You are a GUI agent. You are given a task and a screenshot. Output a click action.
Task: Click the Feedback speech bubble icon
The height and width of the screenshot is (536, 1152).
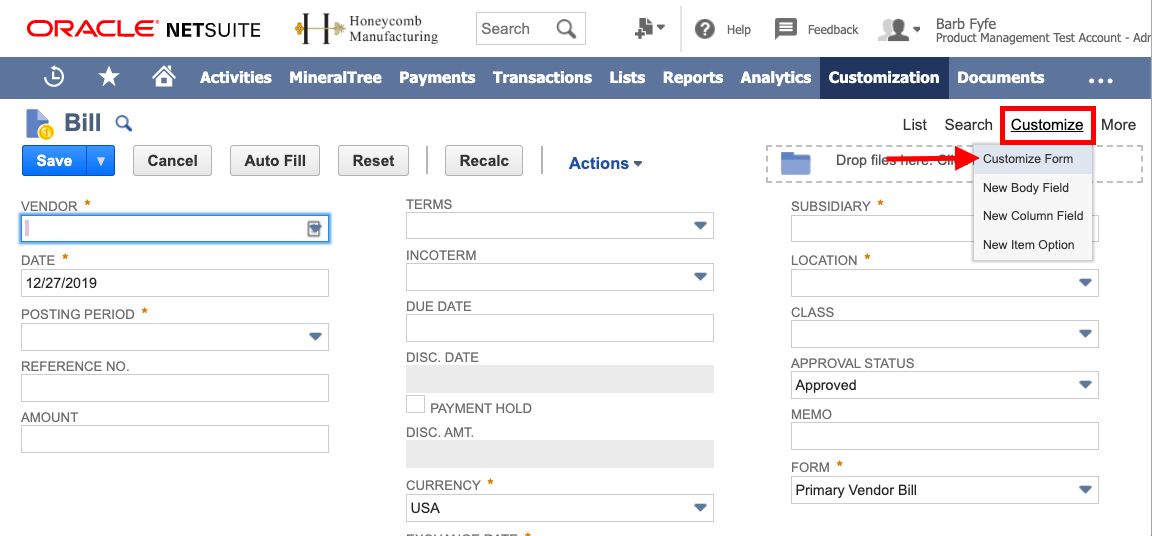(x=786, y=29)
